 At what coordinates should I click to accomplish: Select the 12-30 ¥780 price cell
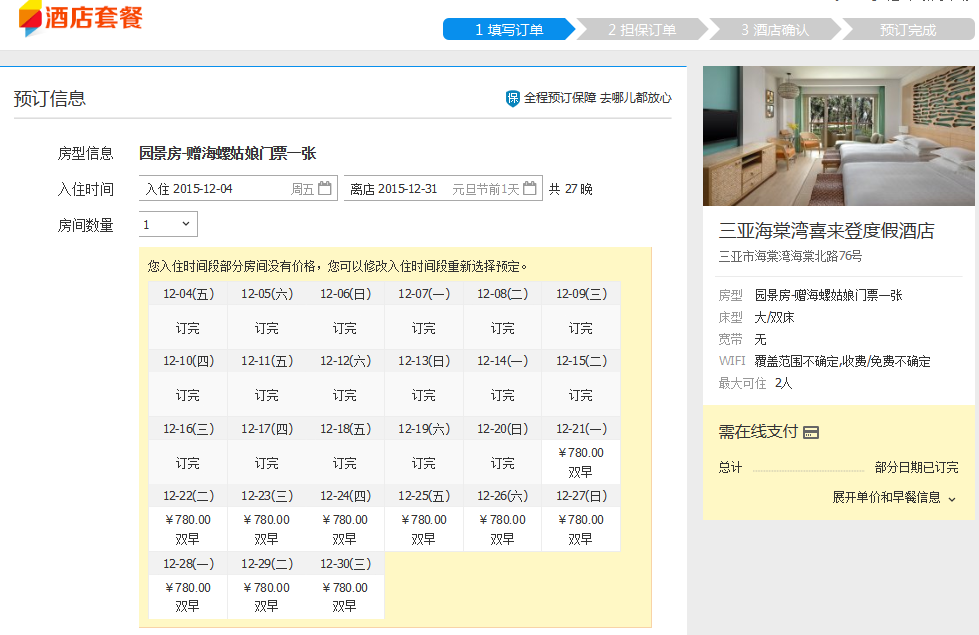coord(345,596)
